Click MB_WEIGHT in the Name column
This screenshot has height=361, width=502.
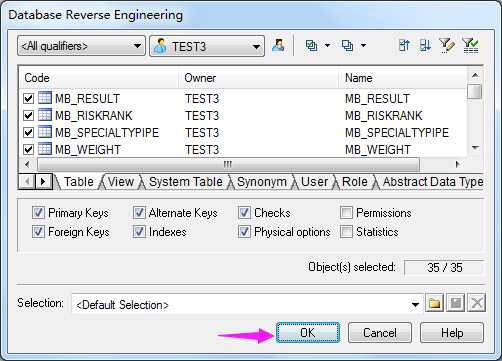coord(378,150)
